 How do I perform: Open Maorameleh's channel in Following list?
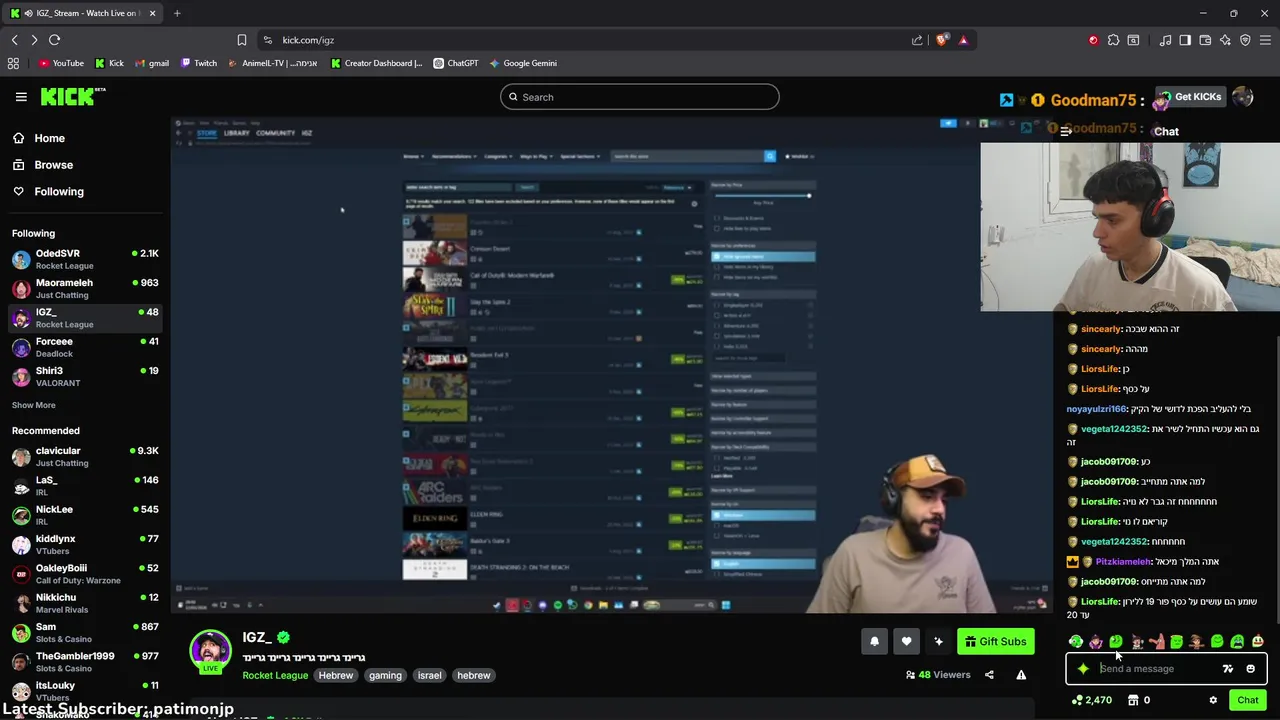point(85,288)
